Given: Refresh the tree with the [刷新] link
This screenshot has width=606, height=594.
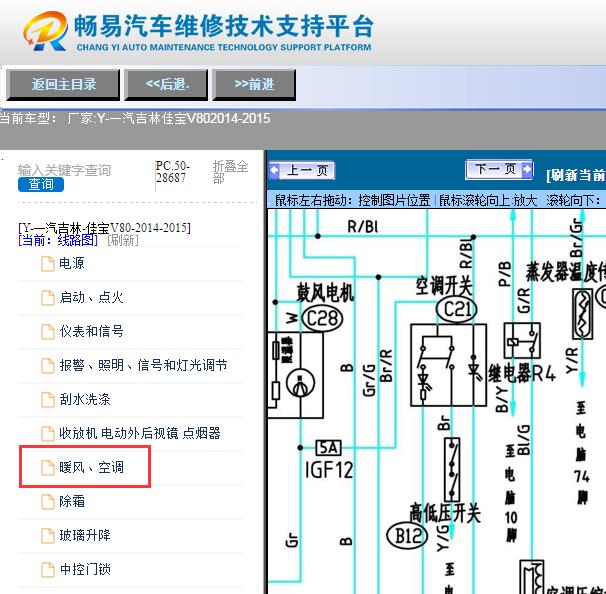Looking at the screenshot, I should pos(123,240).
